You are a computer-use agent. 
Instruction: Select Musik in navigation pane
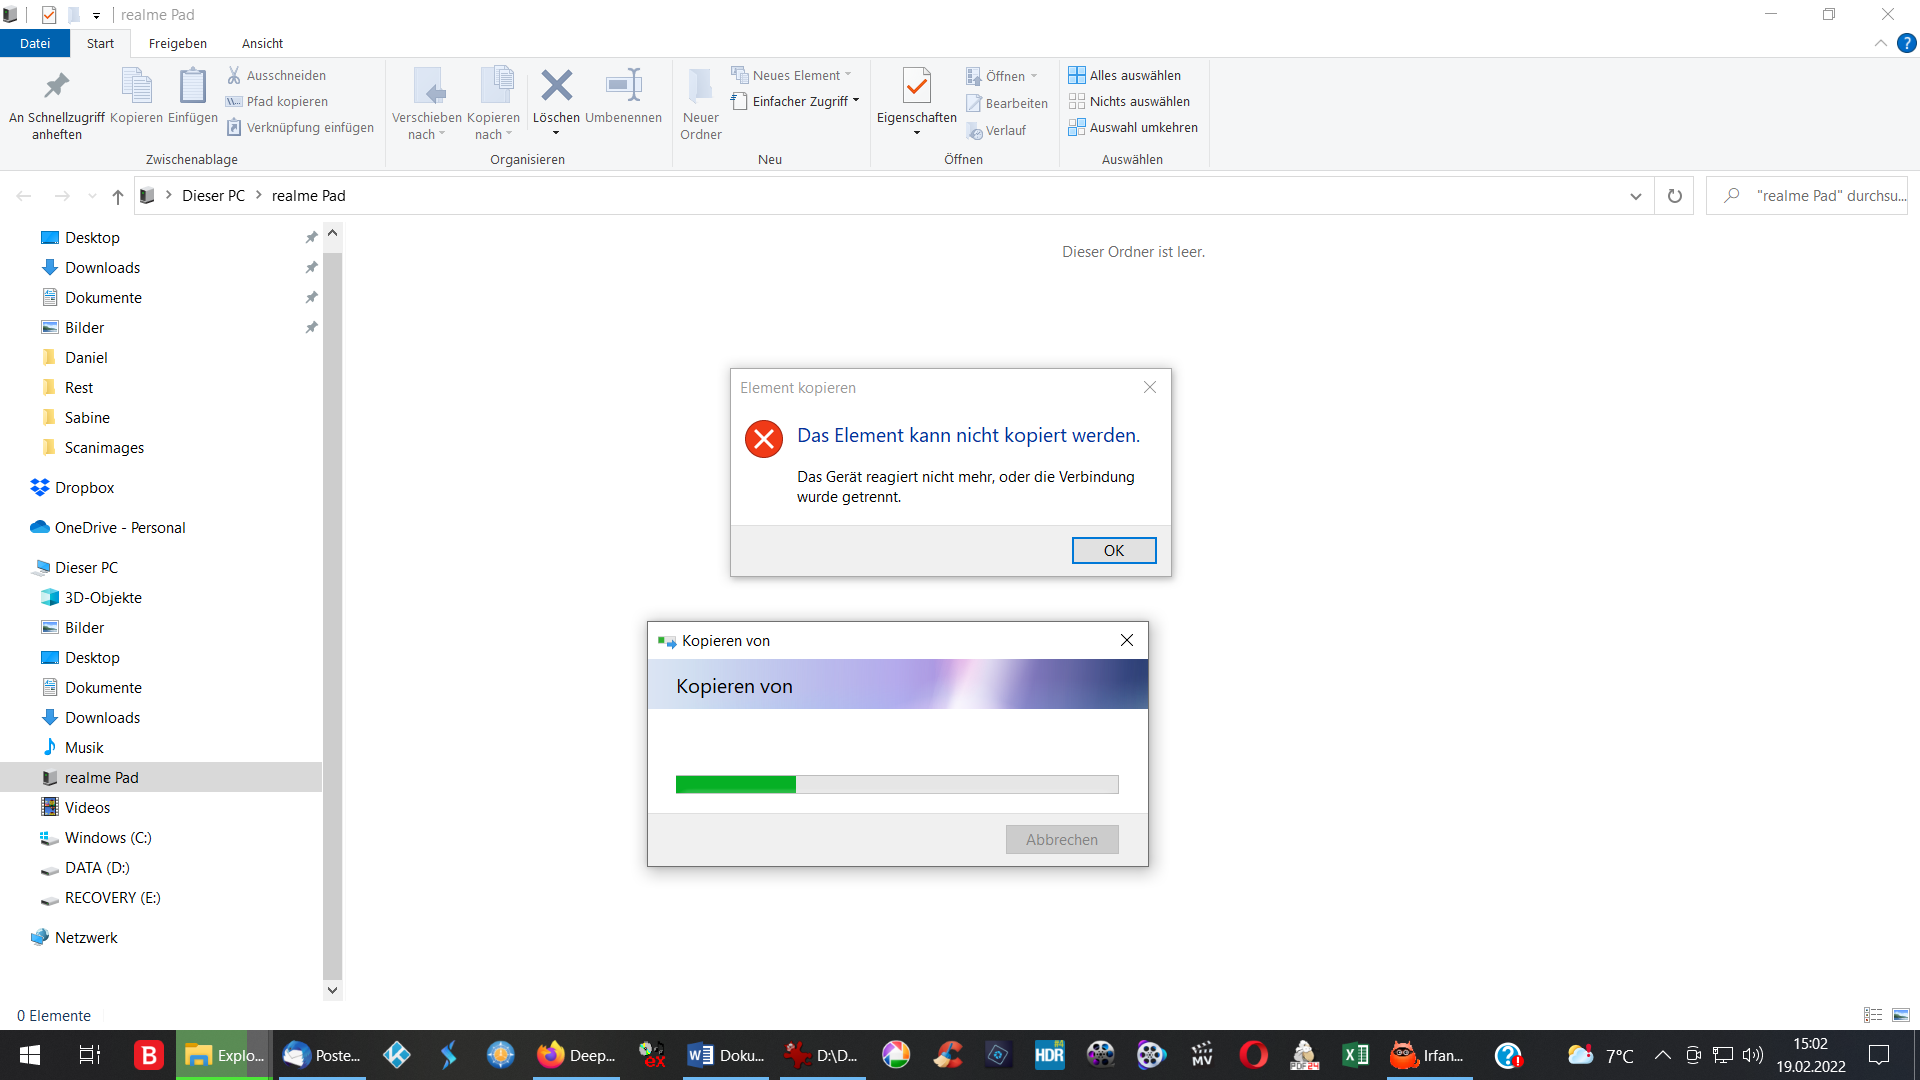[84, 747]
